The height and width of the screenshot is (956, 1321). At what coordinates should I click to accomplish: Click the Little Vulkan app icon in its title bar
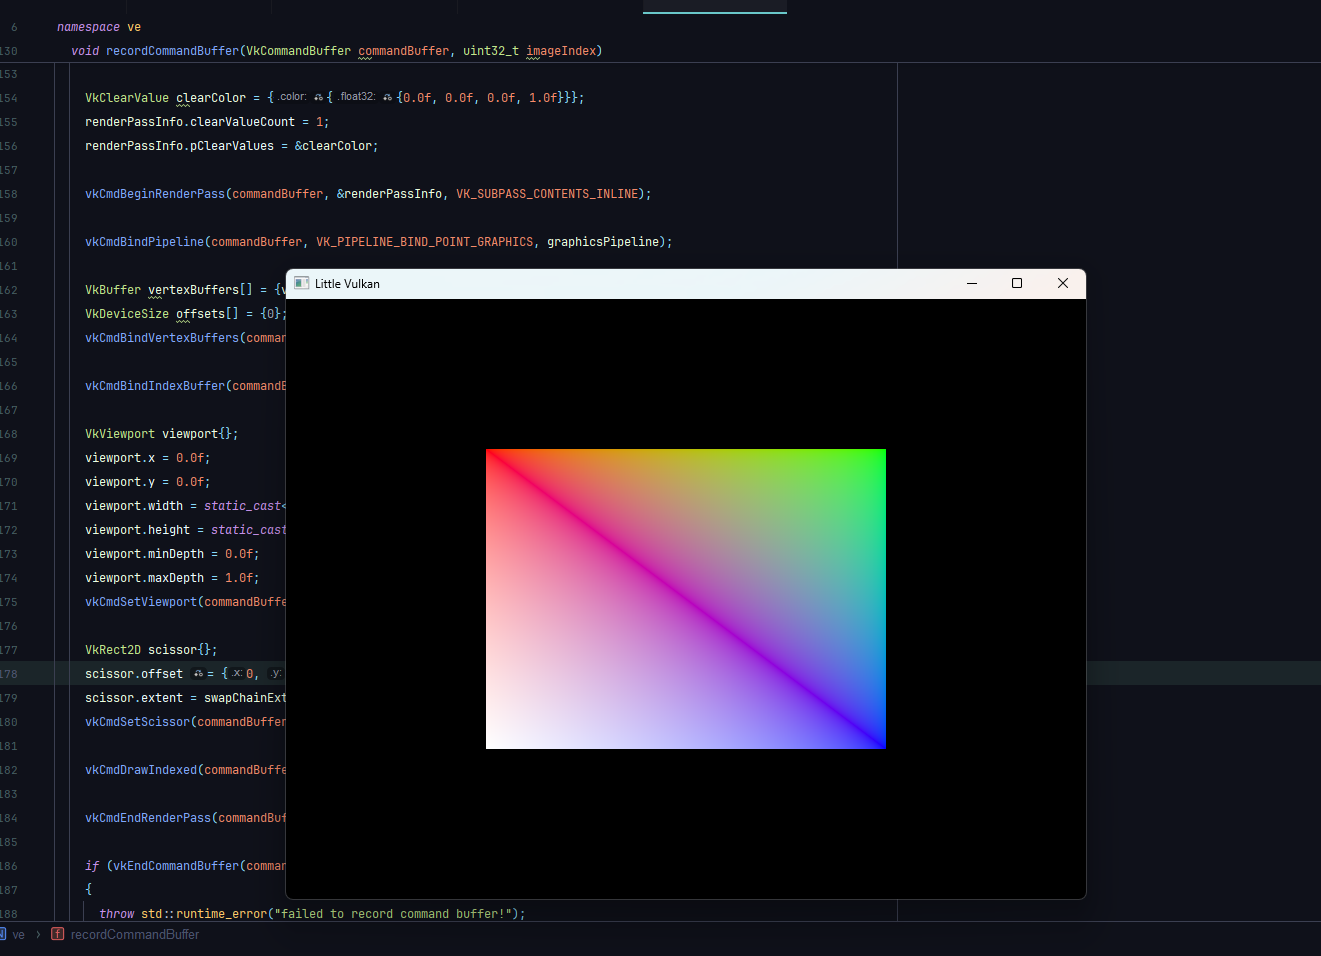coord(300,283)
